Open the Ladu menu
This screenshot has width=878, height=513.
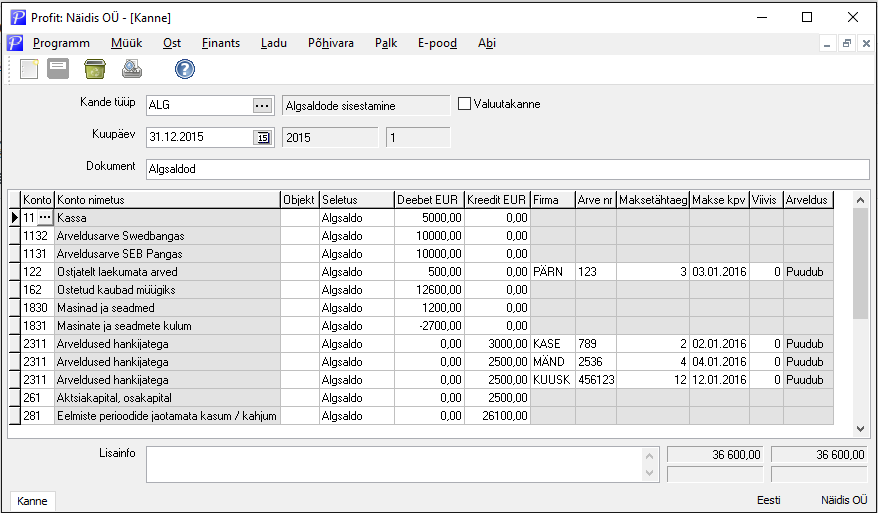[274, 43]
